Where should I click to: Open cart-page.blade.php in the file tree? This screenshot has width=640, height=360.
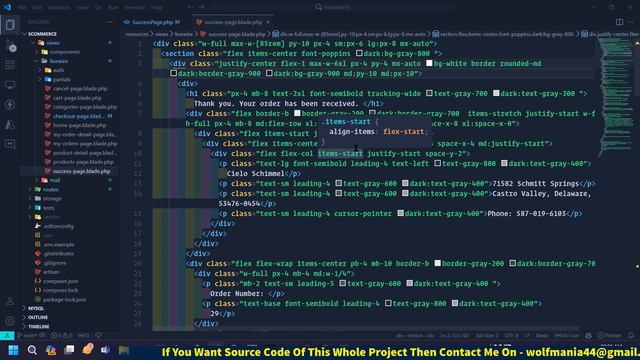pyautogui.click(x=77, y=98)
